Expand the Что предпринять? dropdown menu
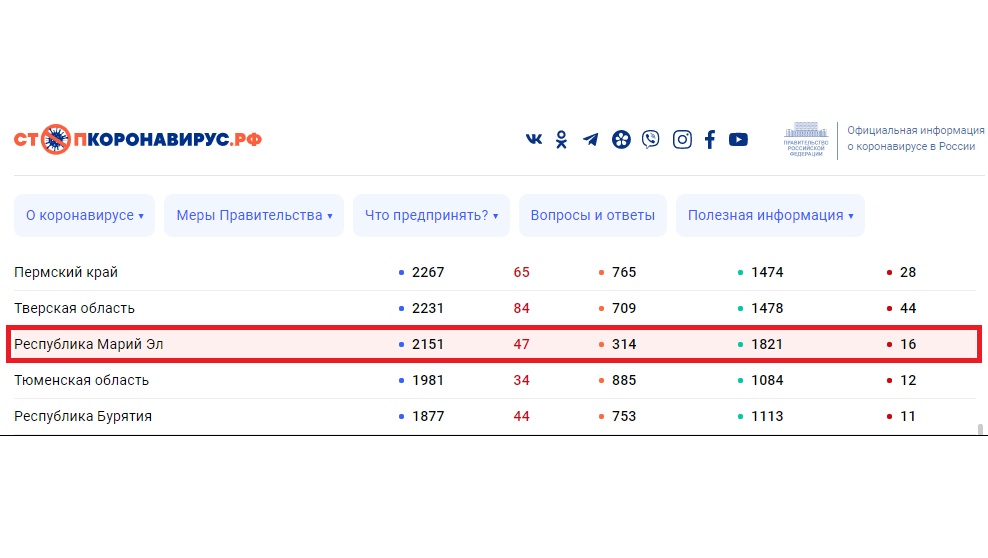Screen dimensions: 988x558 pyautogui.click(x=431, y=215)
